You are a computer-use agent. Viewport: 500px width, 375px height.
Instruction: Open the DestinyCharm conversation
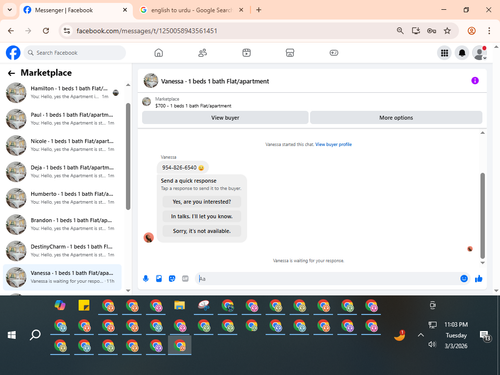[x=62, y=250]
